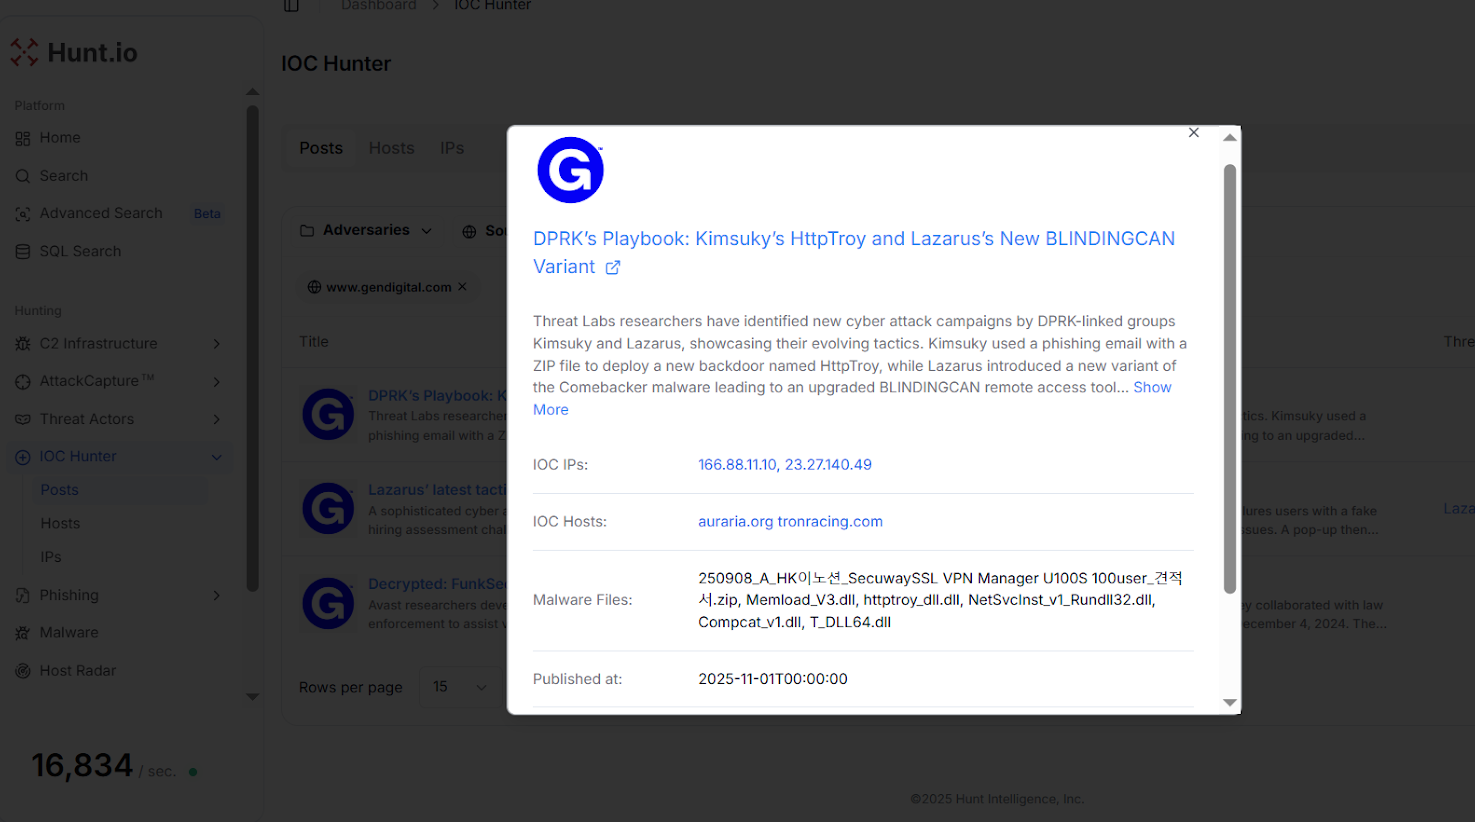Click the Malware bug icon
Viewport: 1475px width, 822px height.
pyautogui.click(x=22, y=633)
